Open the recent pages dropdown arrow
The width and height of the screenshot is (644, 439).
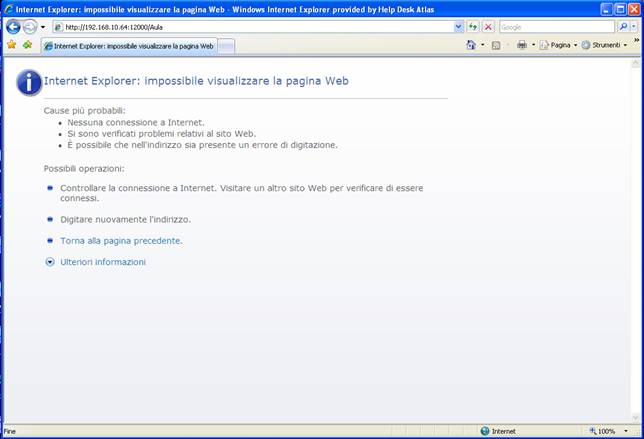click(43, 27)
